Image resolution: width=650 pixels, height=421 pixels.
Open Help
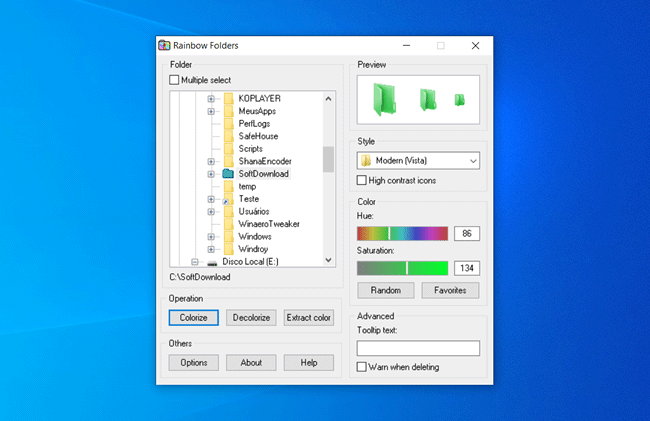[308, 363]
